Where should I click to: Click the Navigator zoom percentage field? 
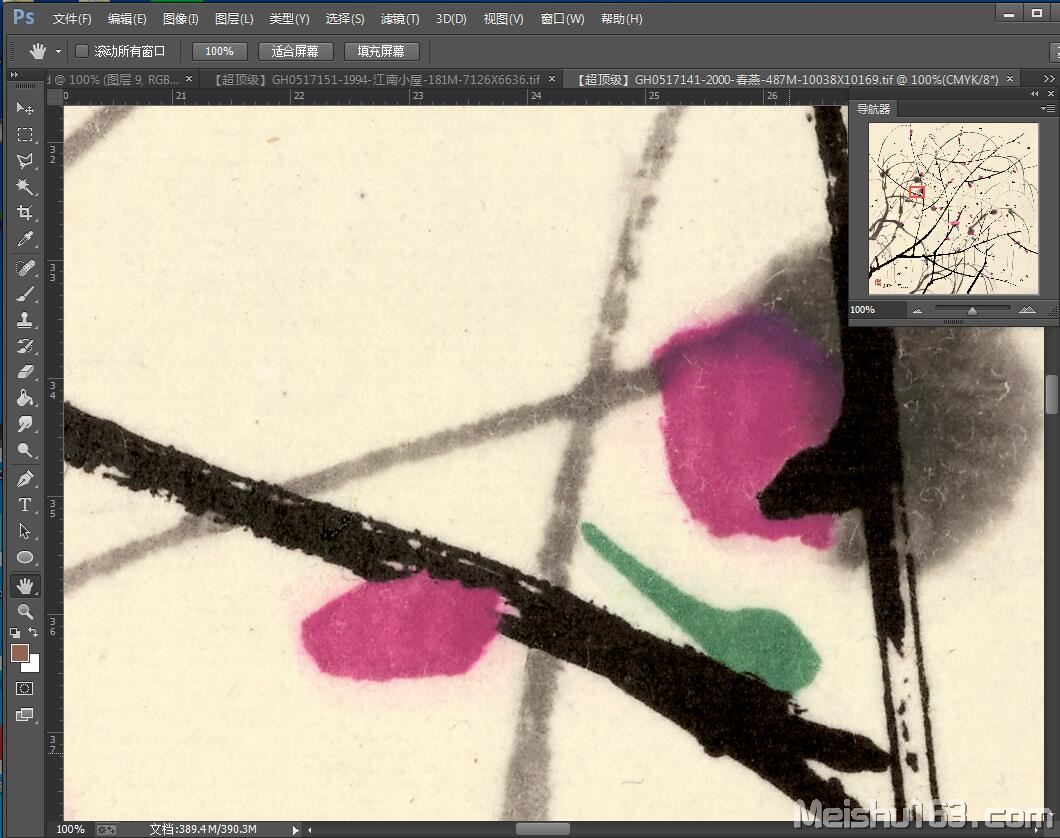click(x=876, y=310)
